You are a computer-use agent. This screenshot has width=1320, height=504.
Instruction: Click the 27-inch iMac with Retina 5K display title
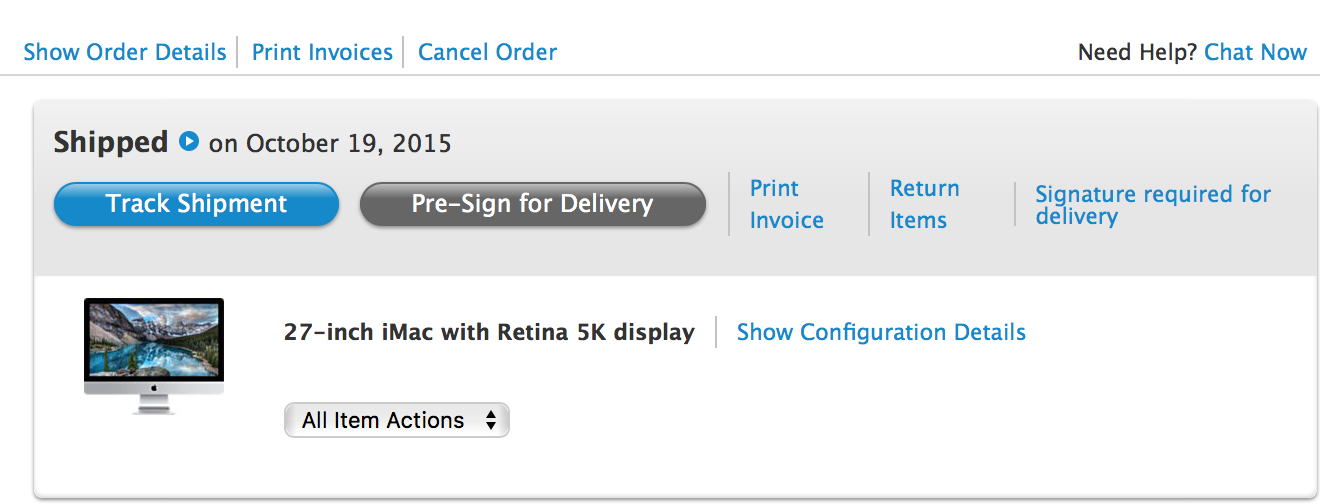[489, 332]
